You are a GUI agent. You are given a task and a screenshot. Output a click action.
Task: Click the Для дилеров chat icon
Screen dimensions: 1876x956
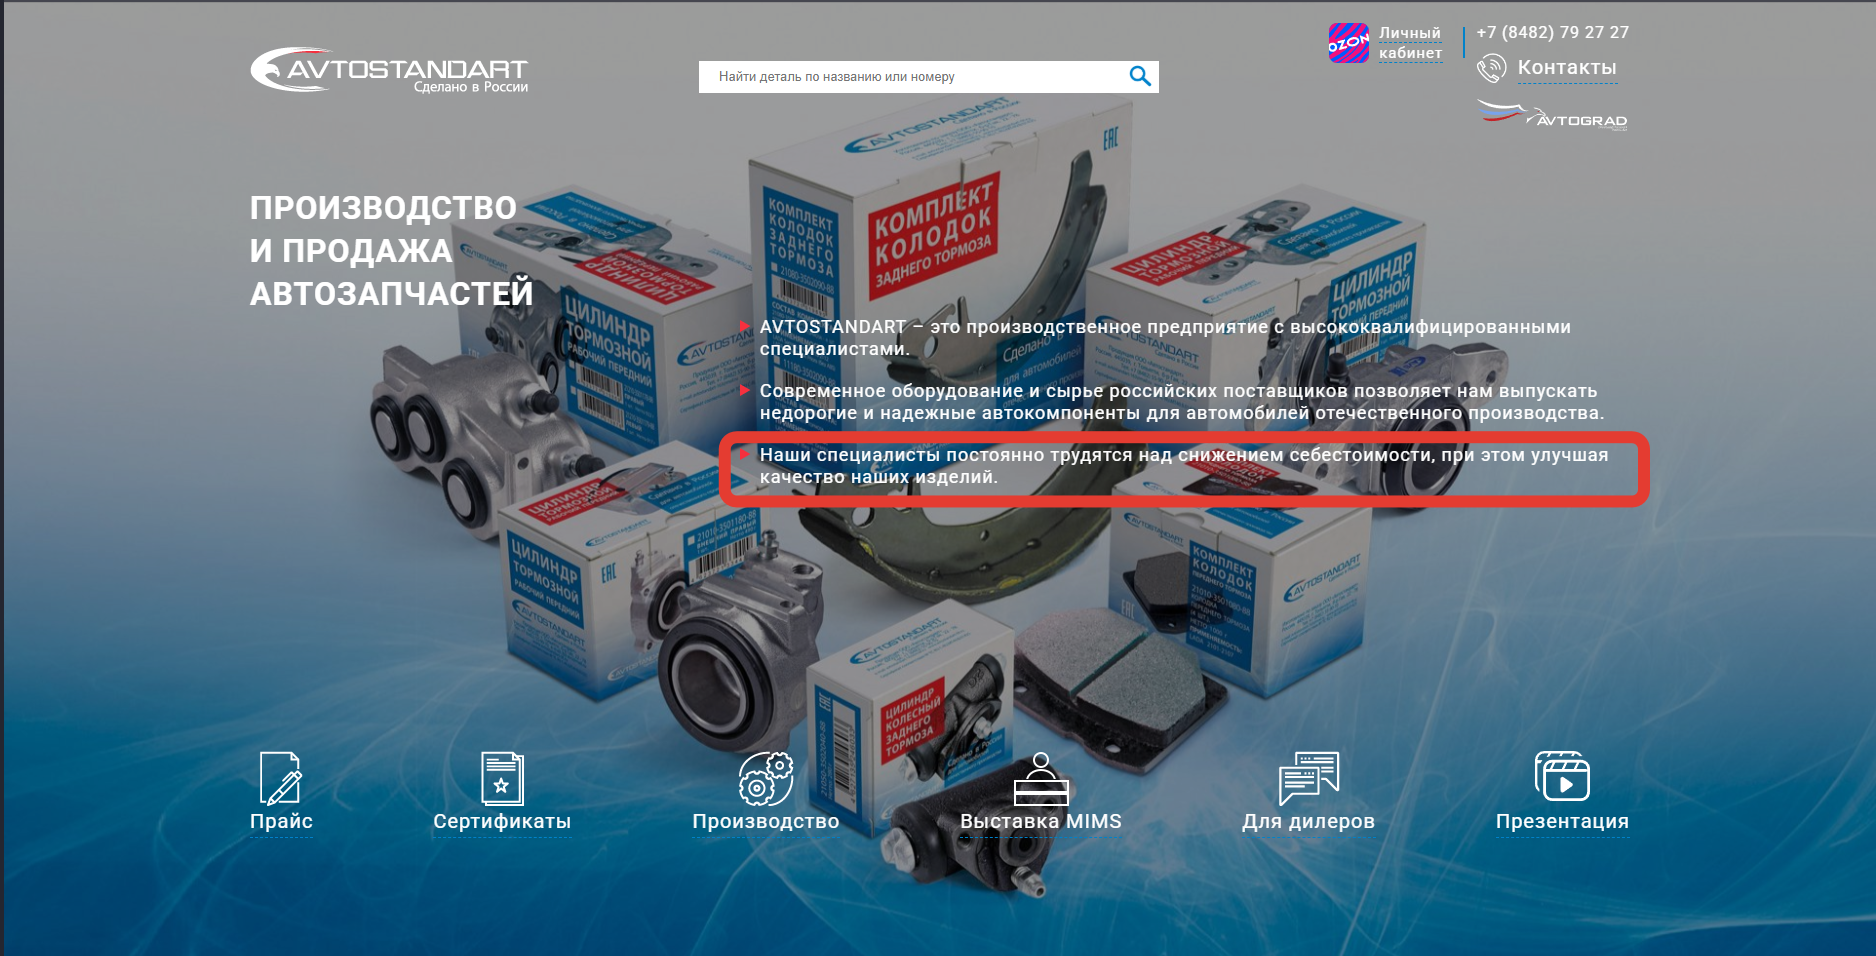1308,778
